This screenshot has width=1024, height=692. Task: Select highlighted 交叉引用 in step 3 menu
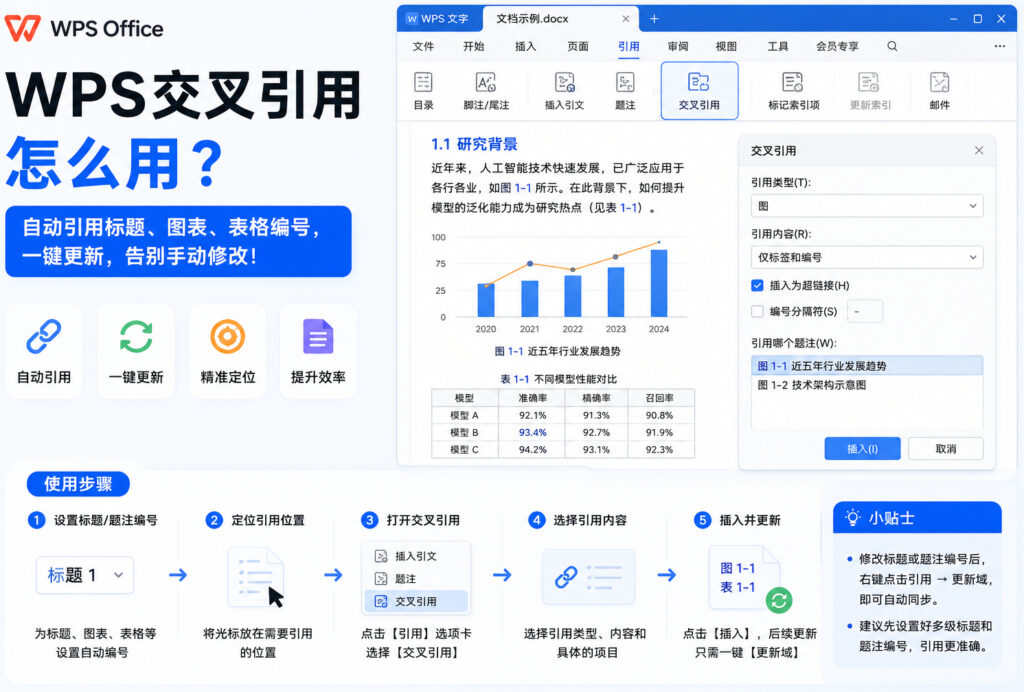tap(415, 601)
